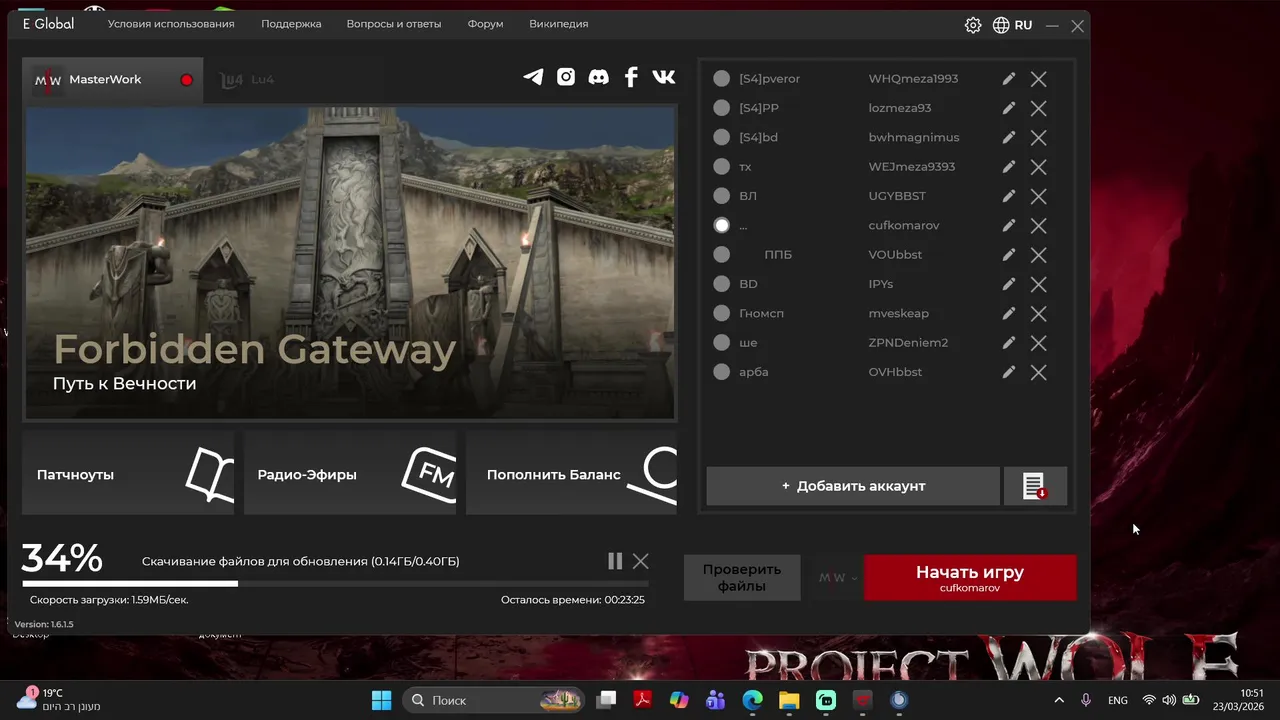Edit the WEJmeza9393 account
The image size is (1280, 720).
[x=1009, y=166]
